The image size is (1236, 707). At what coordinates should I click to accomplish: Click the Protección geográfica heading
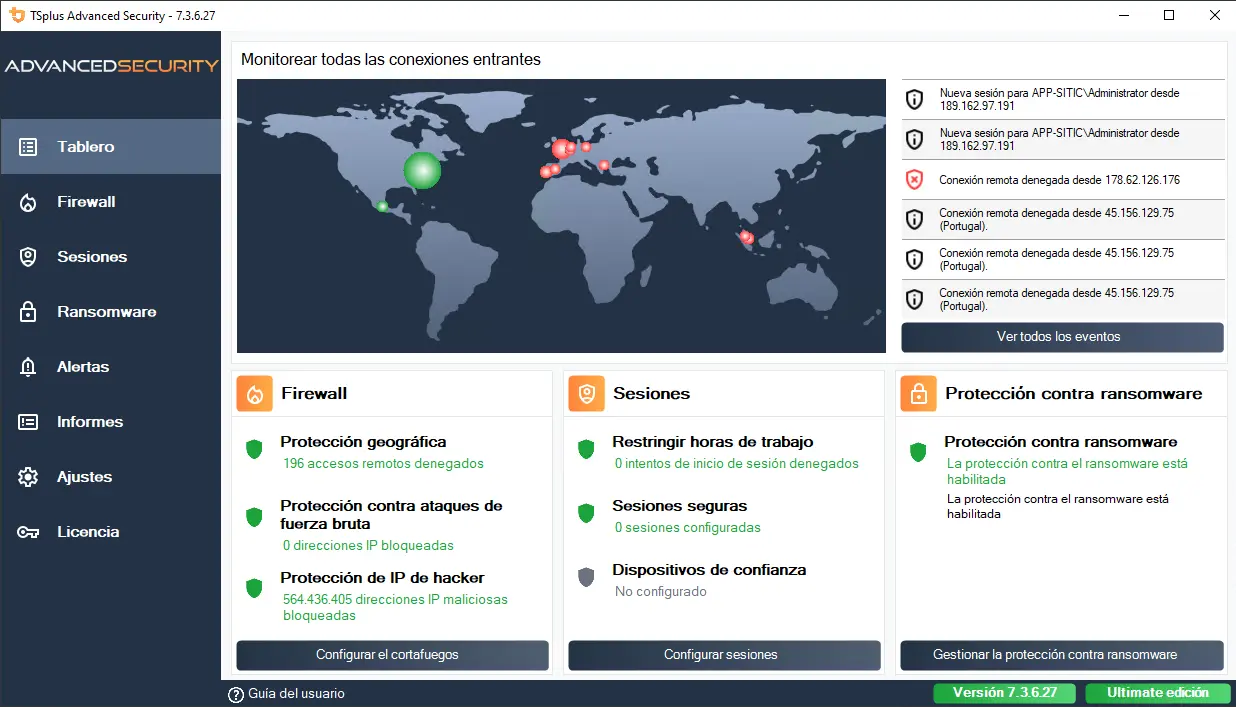point(363,442)
